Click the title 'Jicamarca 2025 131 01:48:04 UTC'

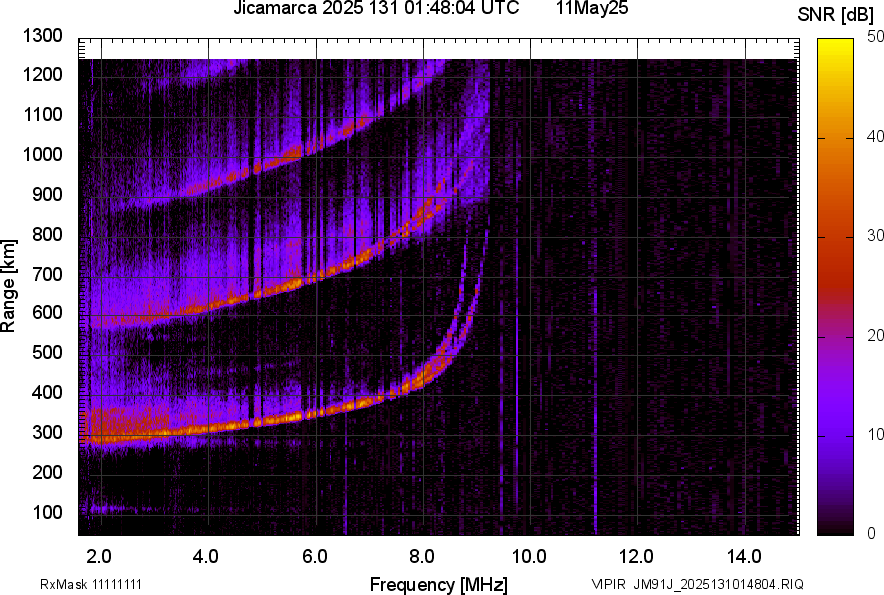point(376,8)
